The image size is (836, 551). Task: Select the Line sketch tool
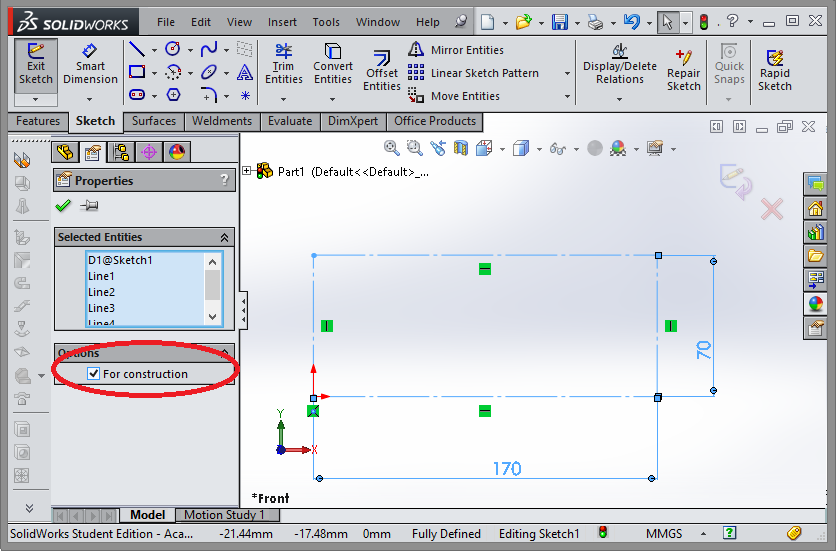pyautogui.click(x=137, y=50)
